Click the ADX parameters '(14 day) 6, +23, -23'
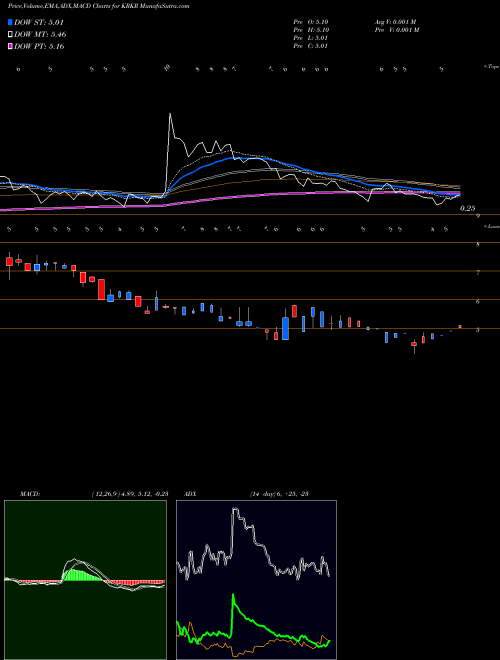Viewport: 500px width, 660px height. 279,494
